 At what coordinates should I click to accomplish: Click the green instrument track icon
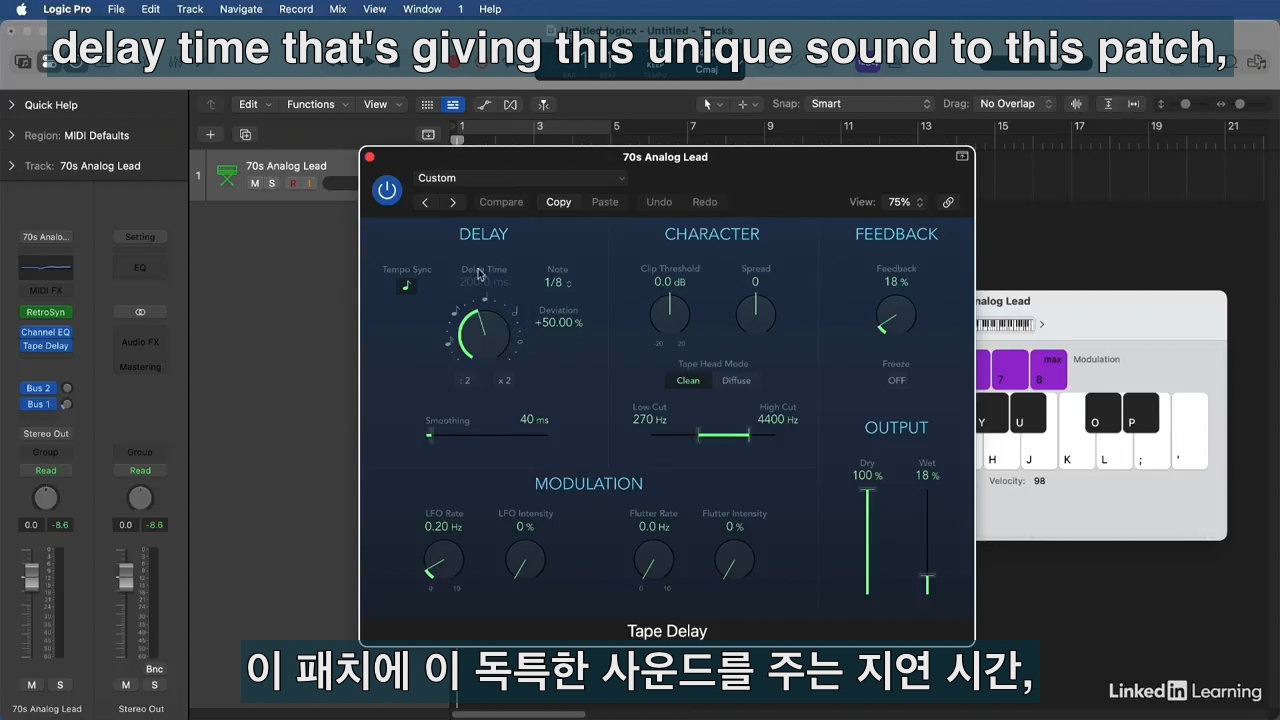(x=227, y=175)
